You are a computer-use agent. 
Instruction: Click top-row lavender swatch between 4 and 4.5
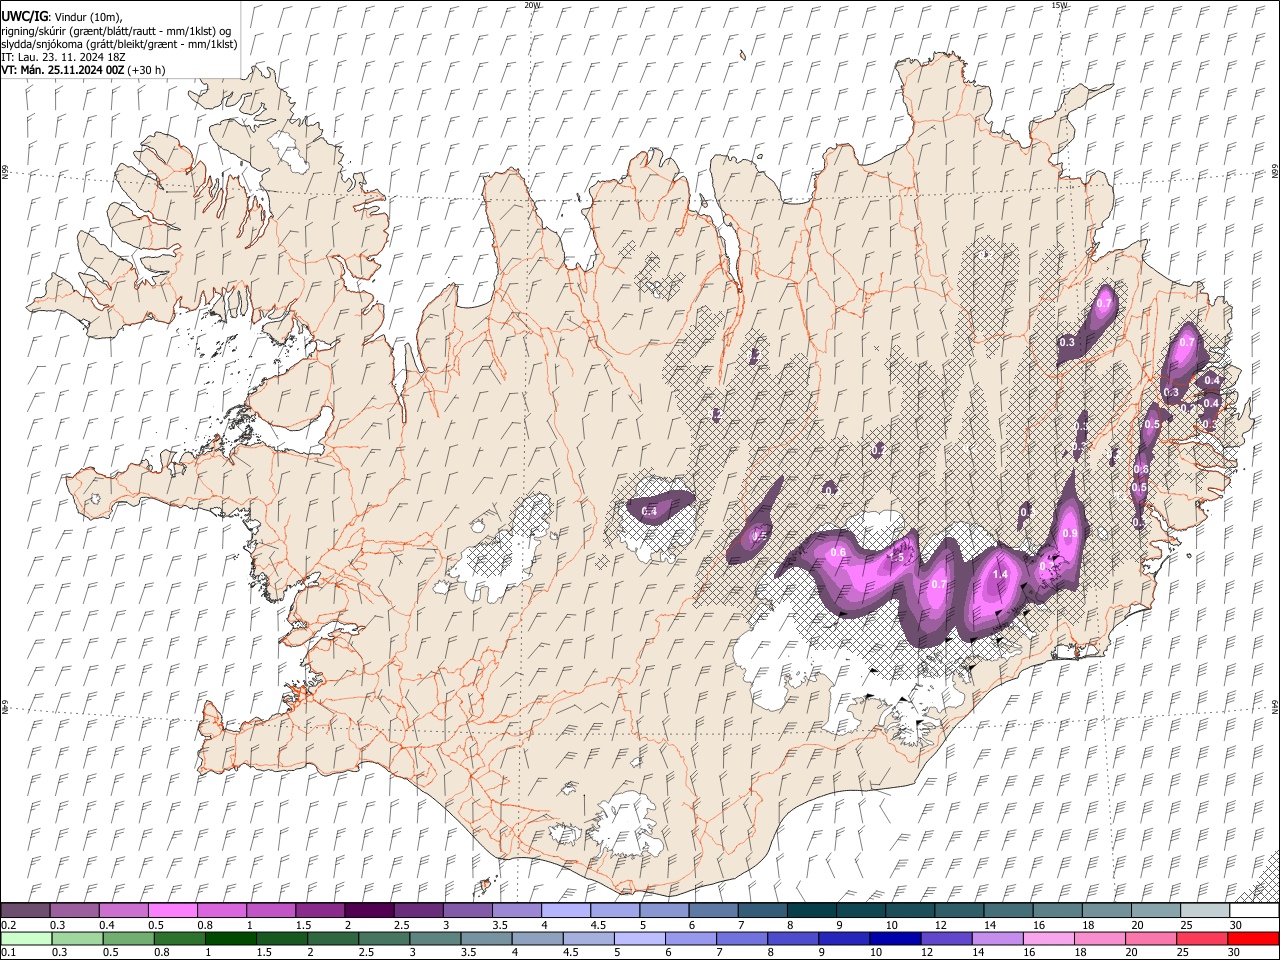point(565,911)
